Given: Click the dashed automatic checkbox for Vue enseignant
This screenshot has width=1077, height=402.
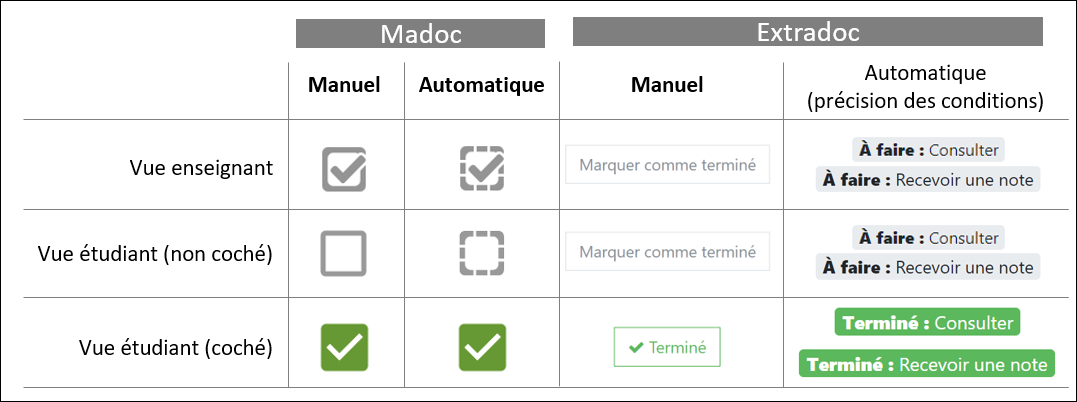Looking at the screenshot, I should 481,169.
